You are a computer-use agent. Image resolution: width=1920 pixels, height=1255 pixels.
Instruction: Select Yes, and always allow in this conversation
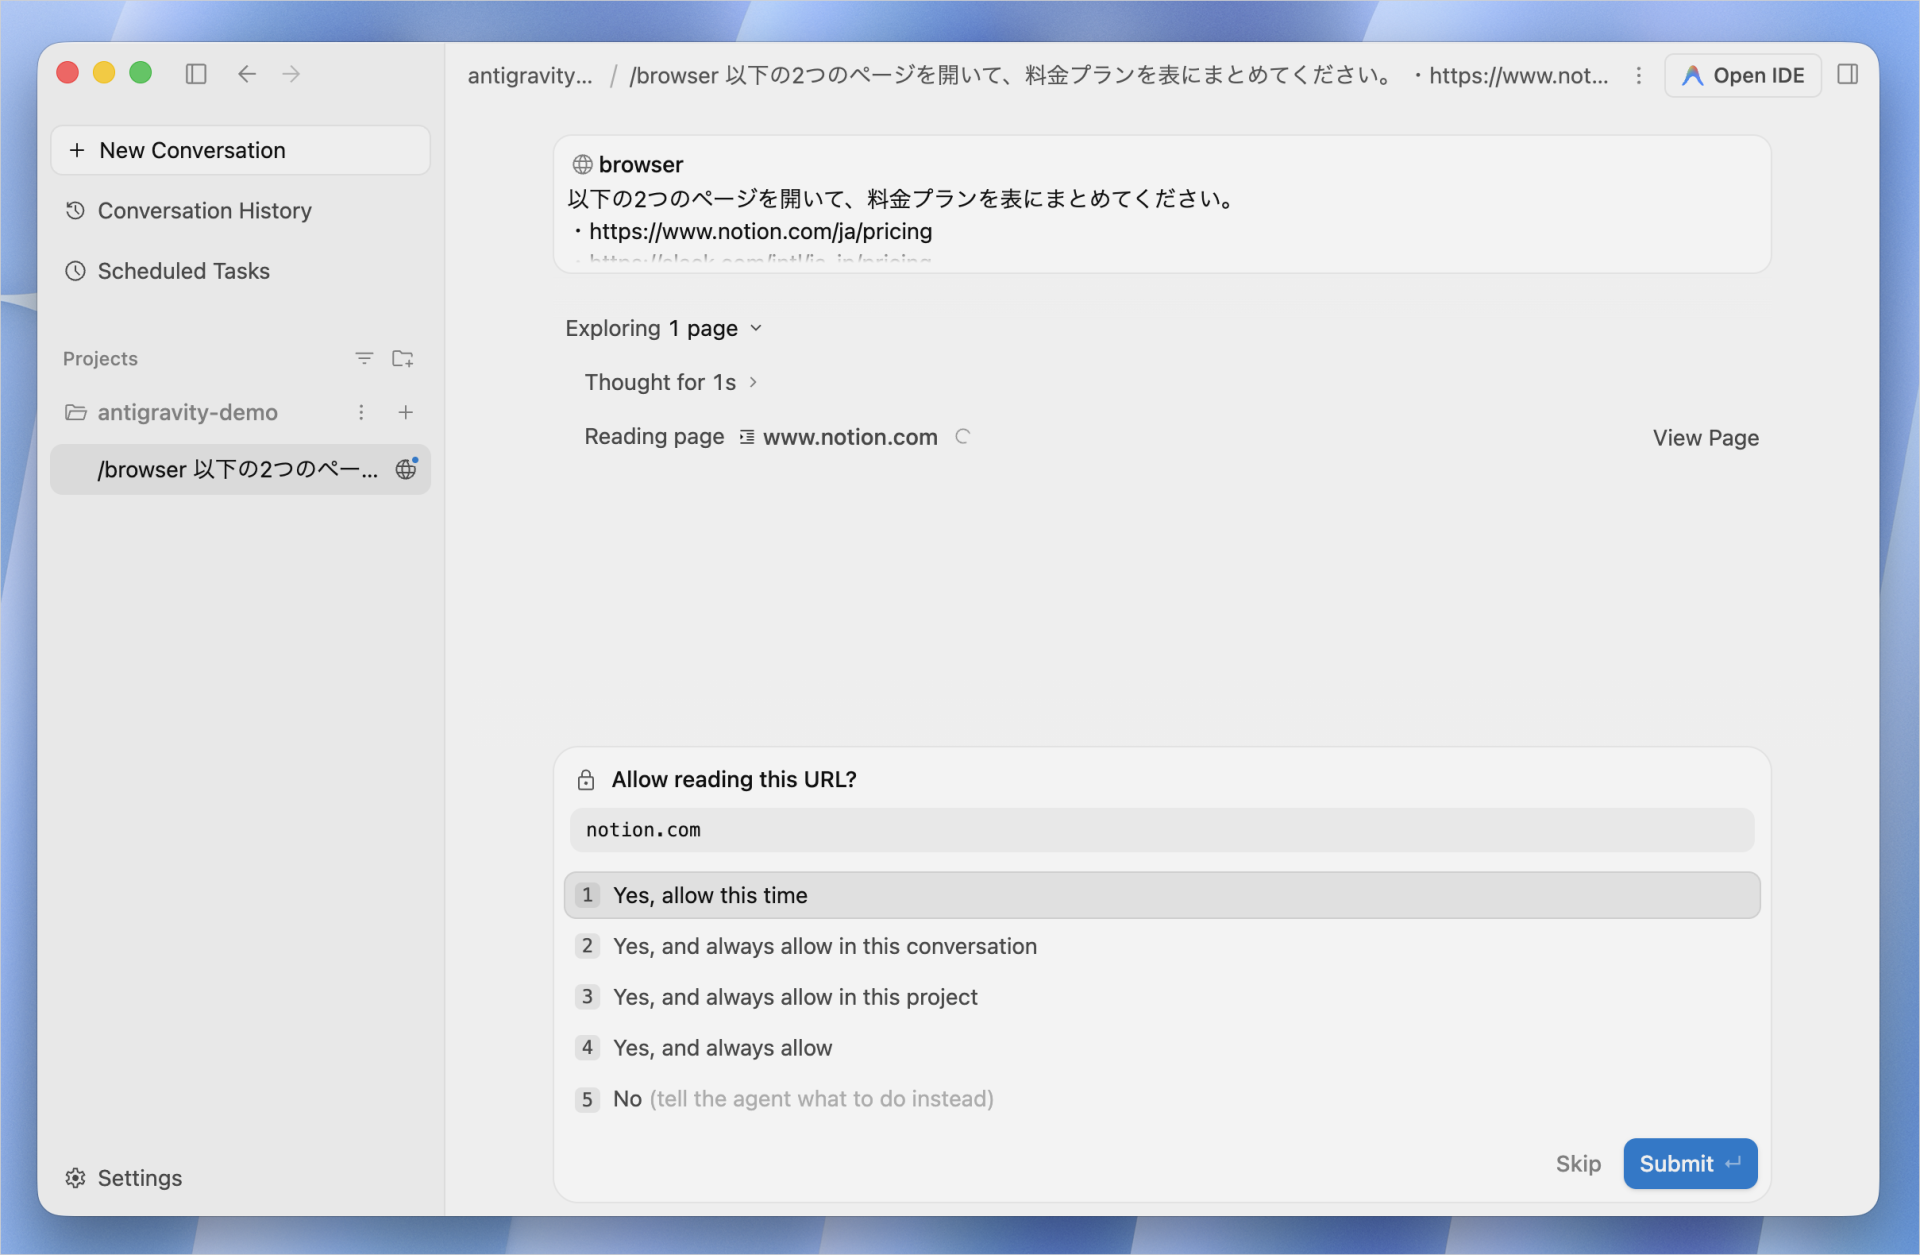1161,946
